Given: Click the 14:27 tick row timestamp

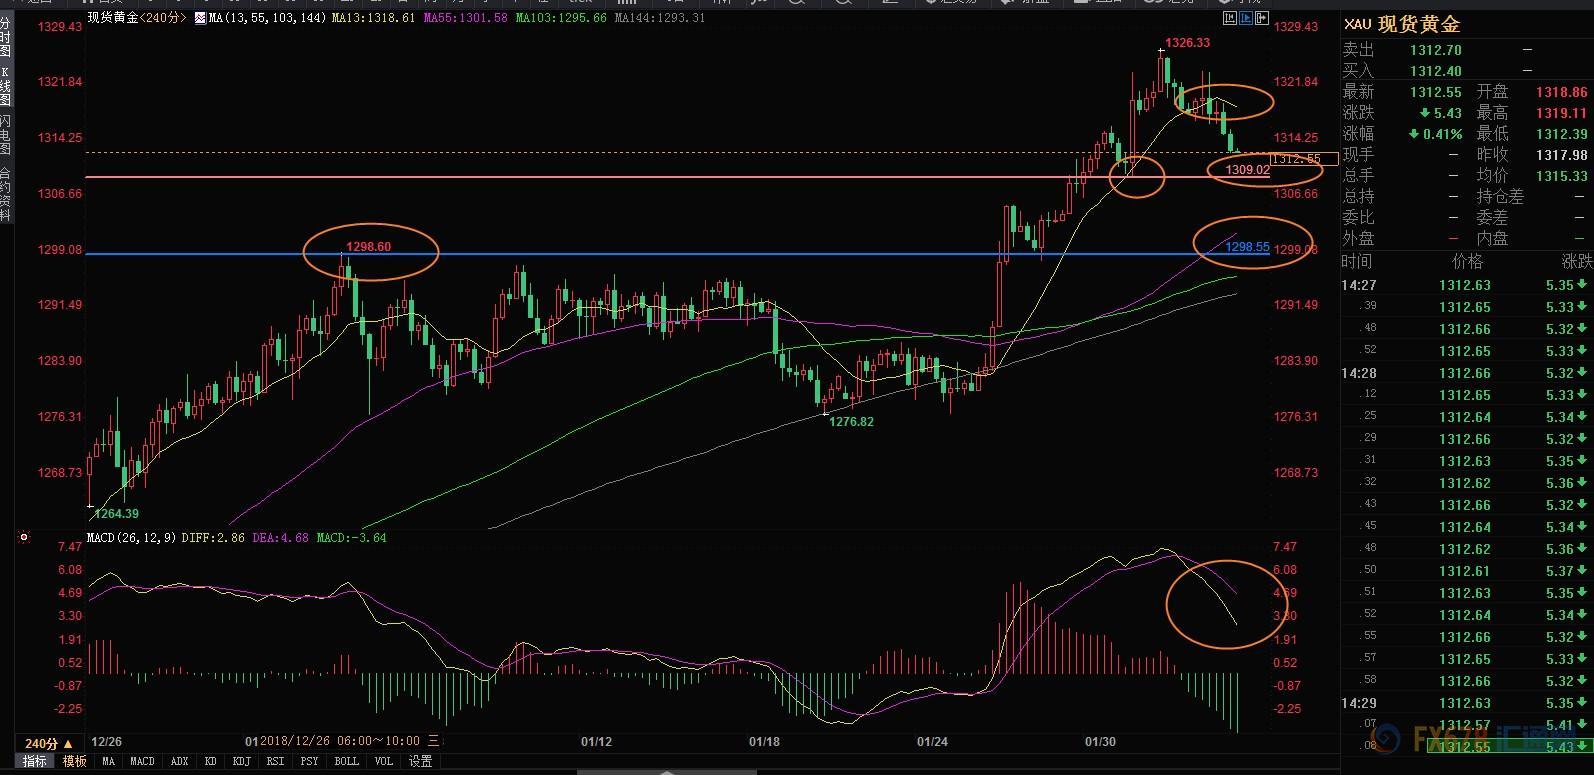Looking at the screenshot, I should (1359, 285).
